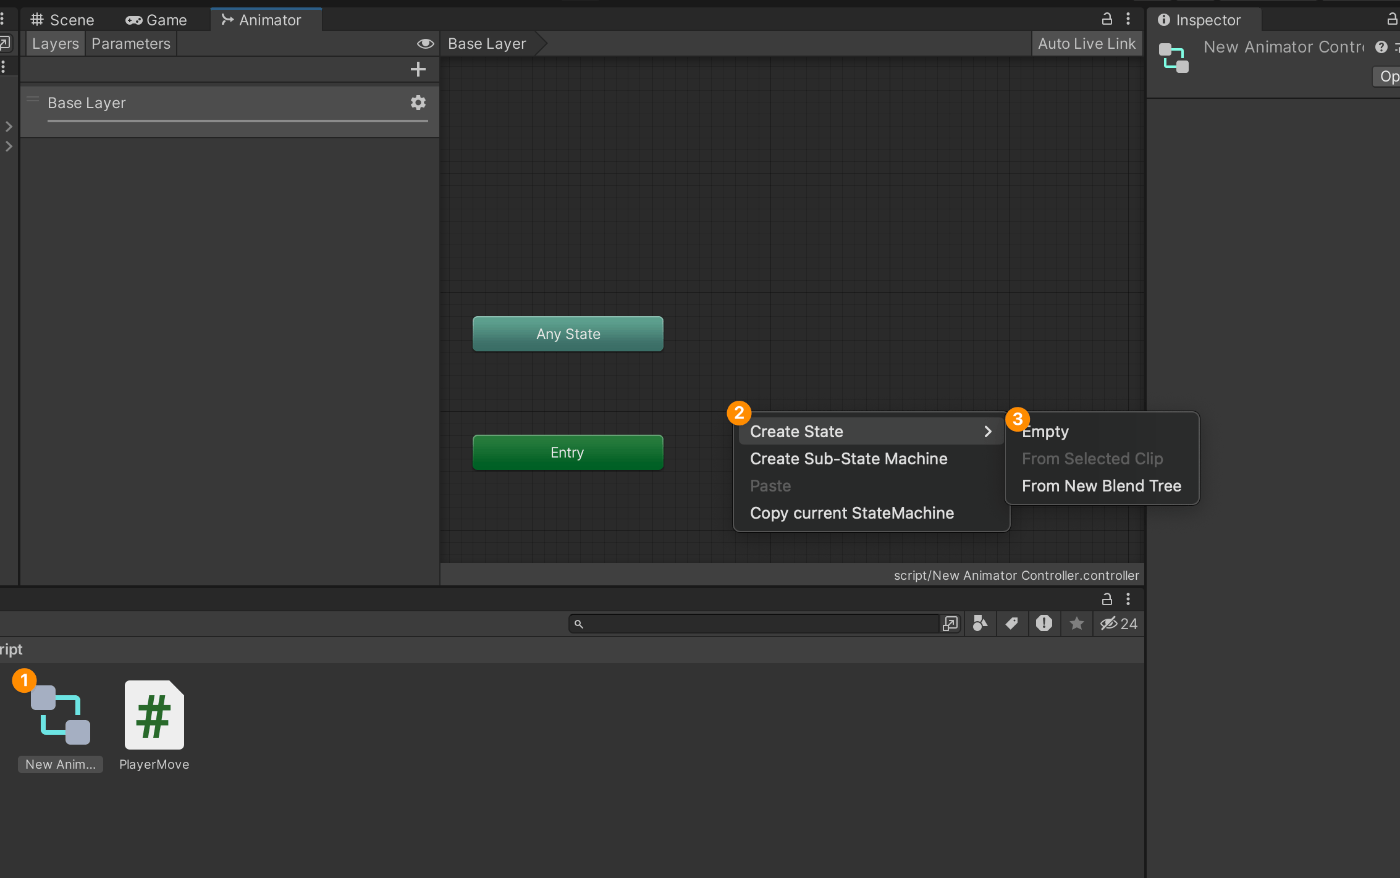1400x878 pixels.
Task: Open the Parameters tab in Animator
Action: (131, 44)
